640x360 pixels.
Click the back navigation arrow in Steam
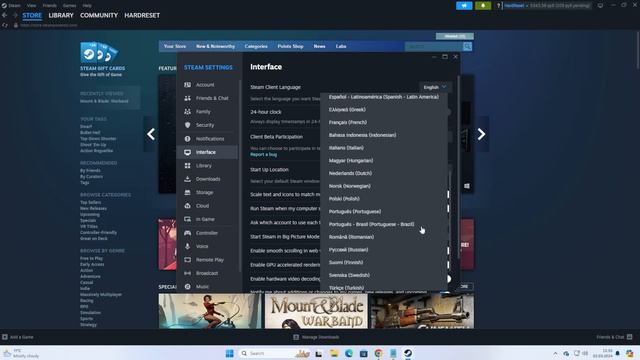point(4,15)
